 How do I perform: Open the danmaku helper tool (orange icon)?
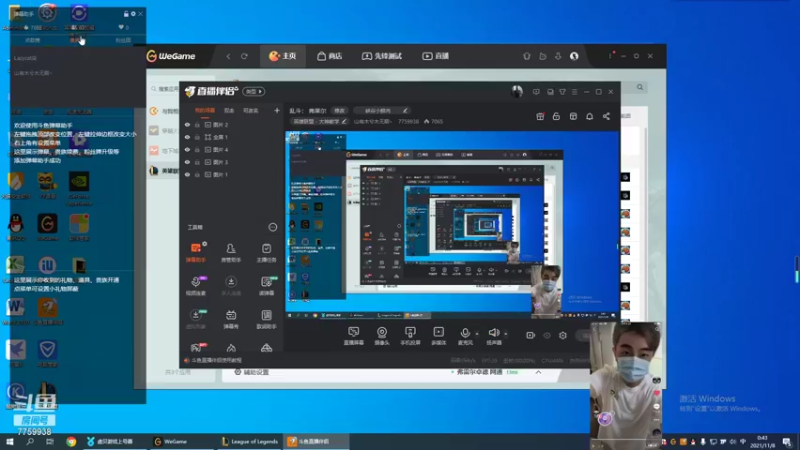195,252
